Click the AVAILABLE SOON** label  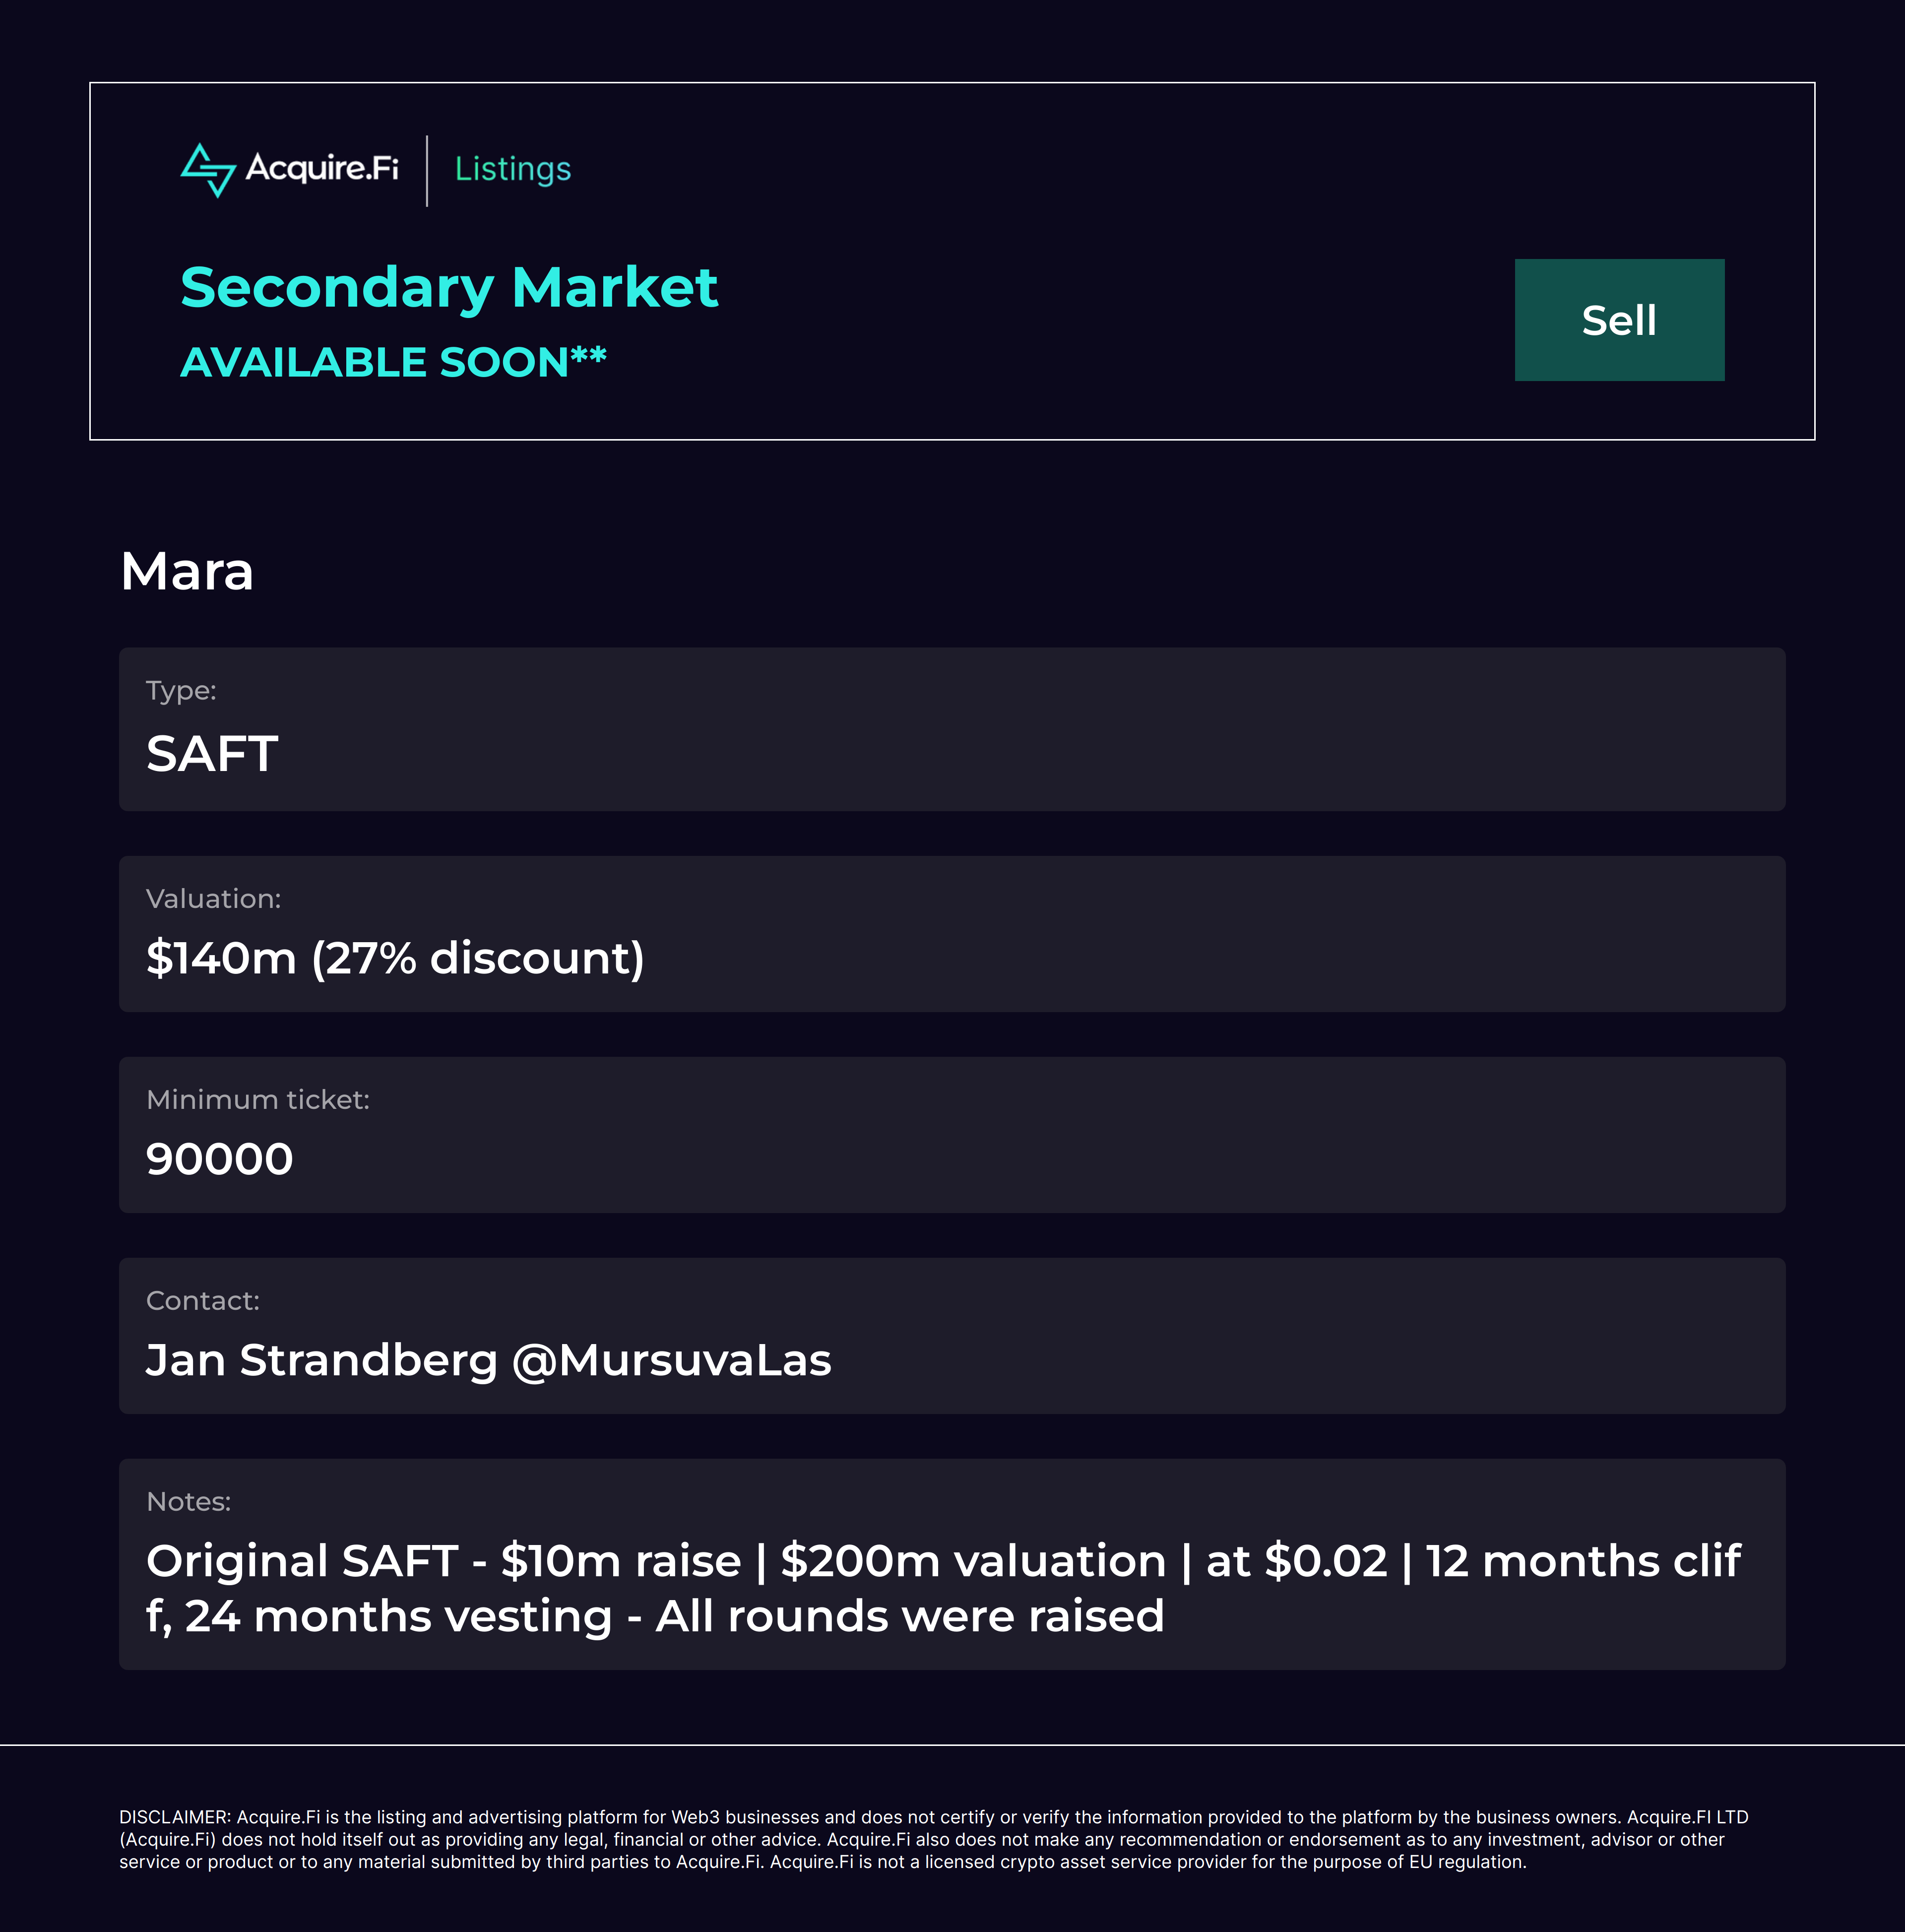tap(393, 362)
